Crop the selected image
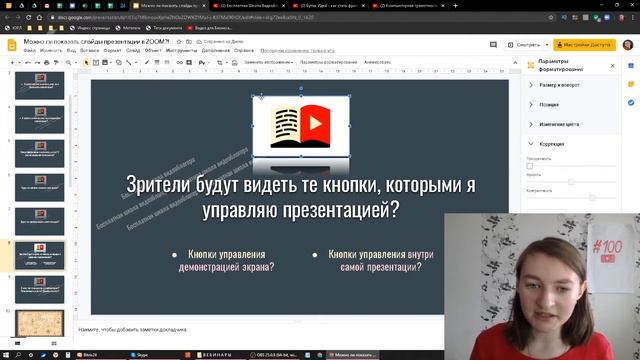Viewport: 640px width, 360px height. pos(220,62)
